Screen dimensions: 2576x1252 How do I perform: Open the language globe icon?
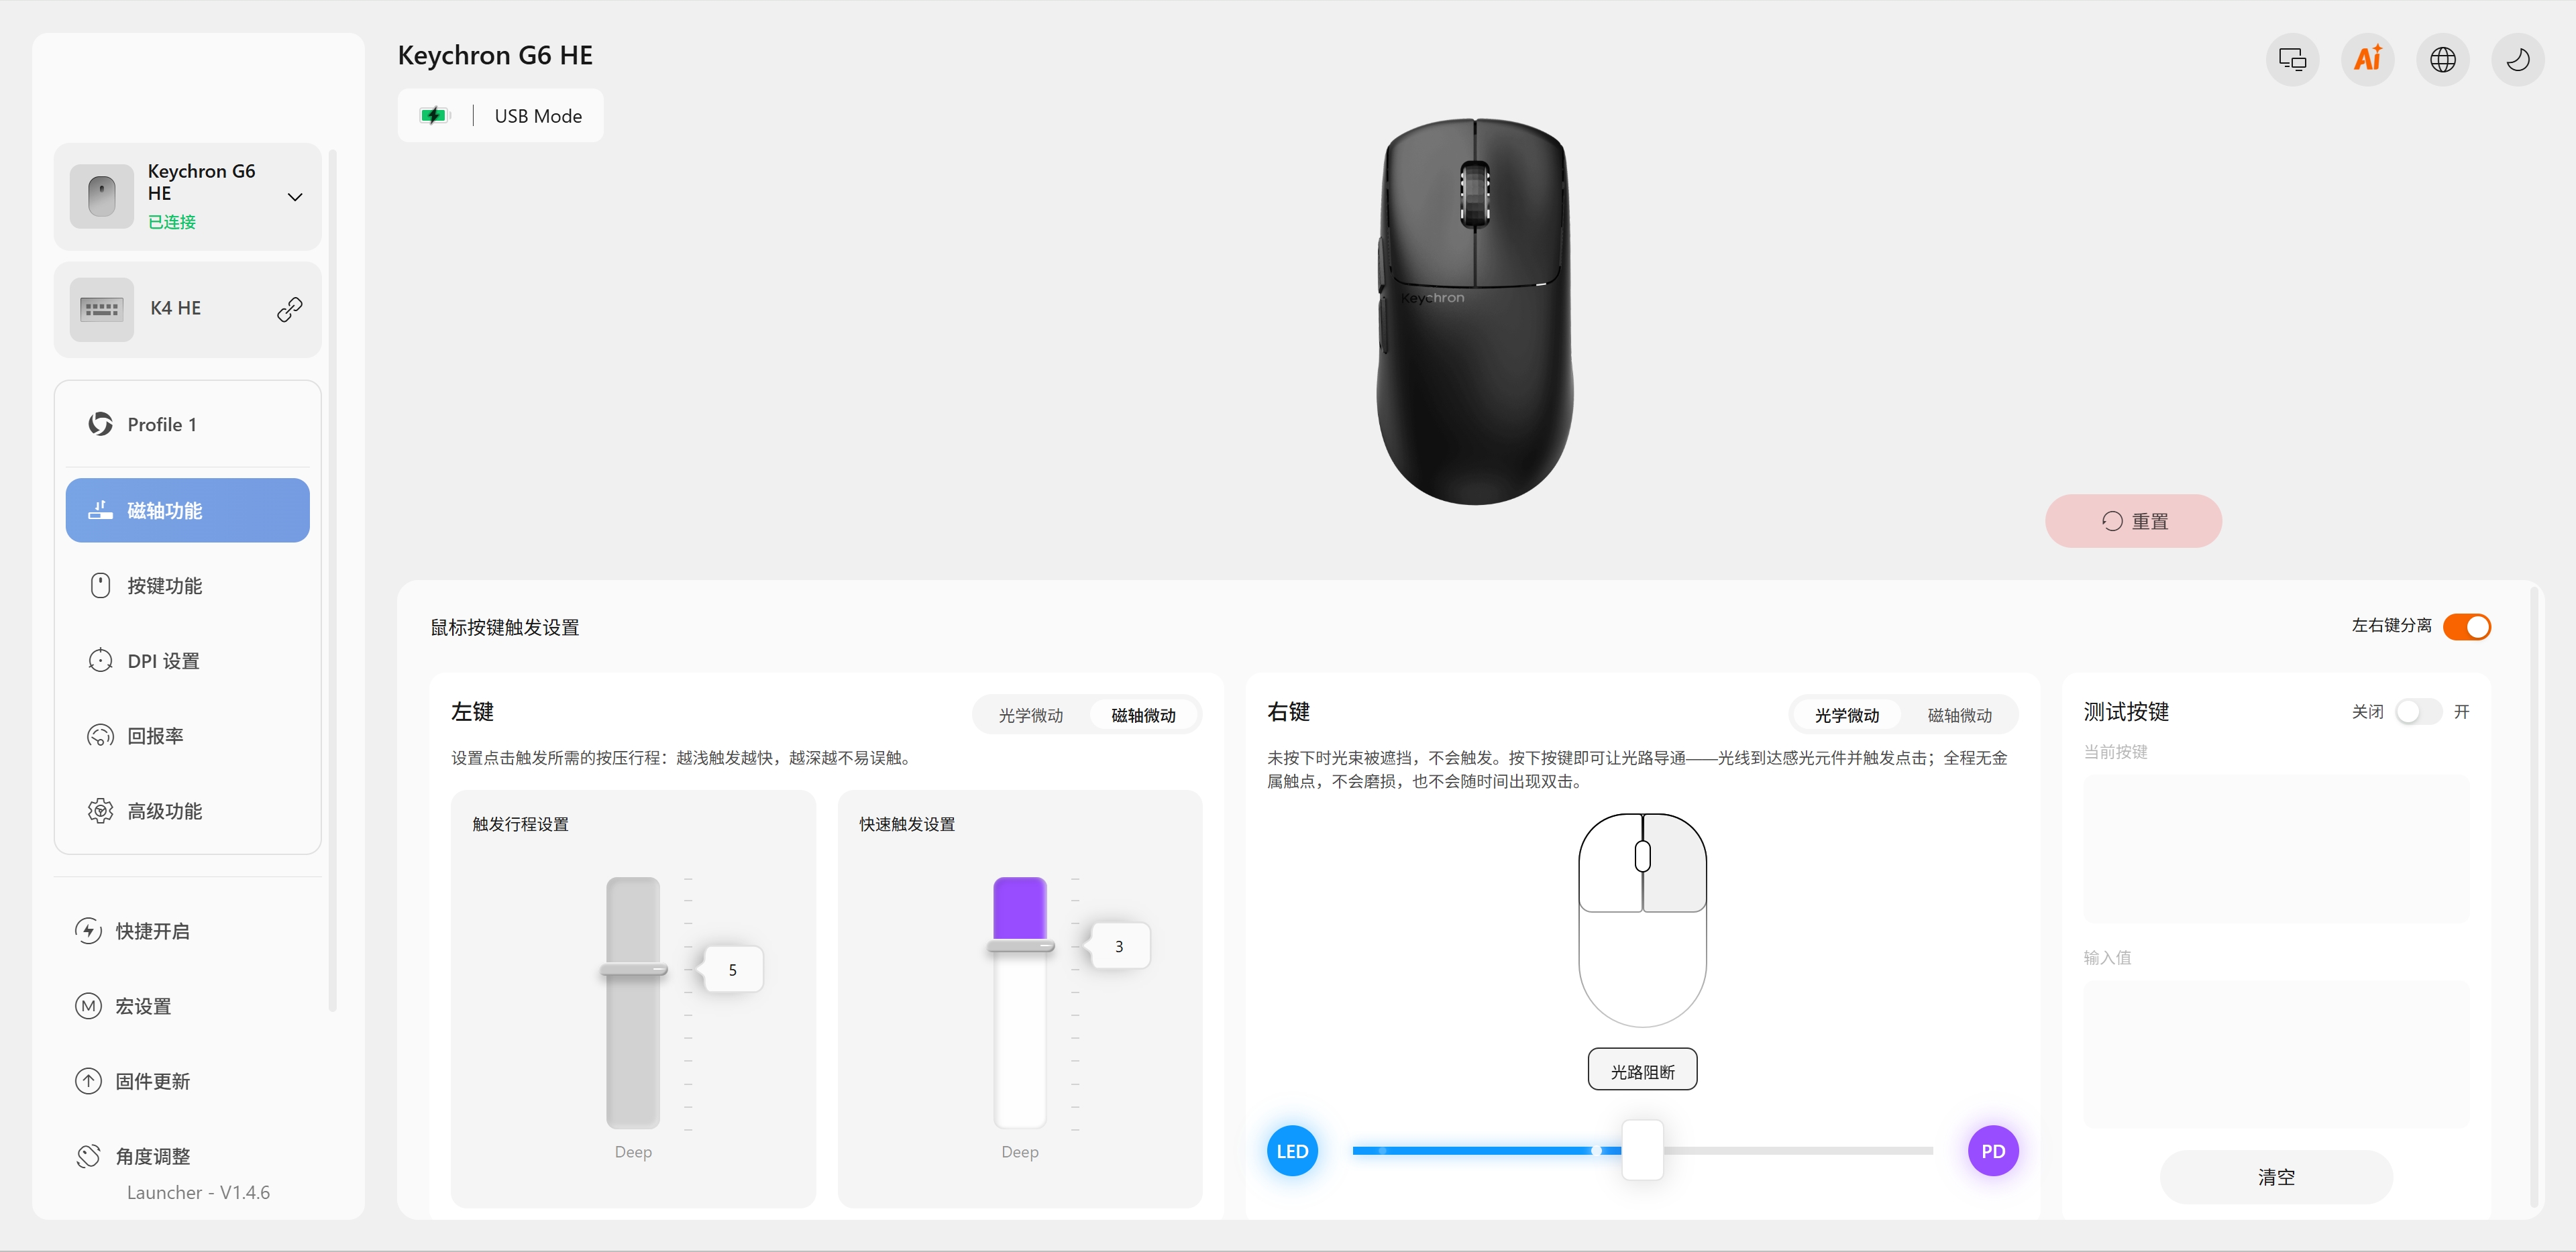[x=2443, y=60]
